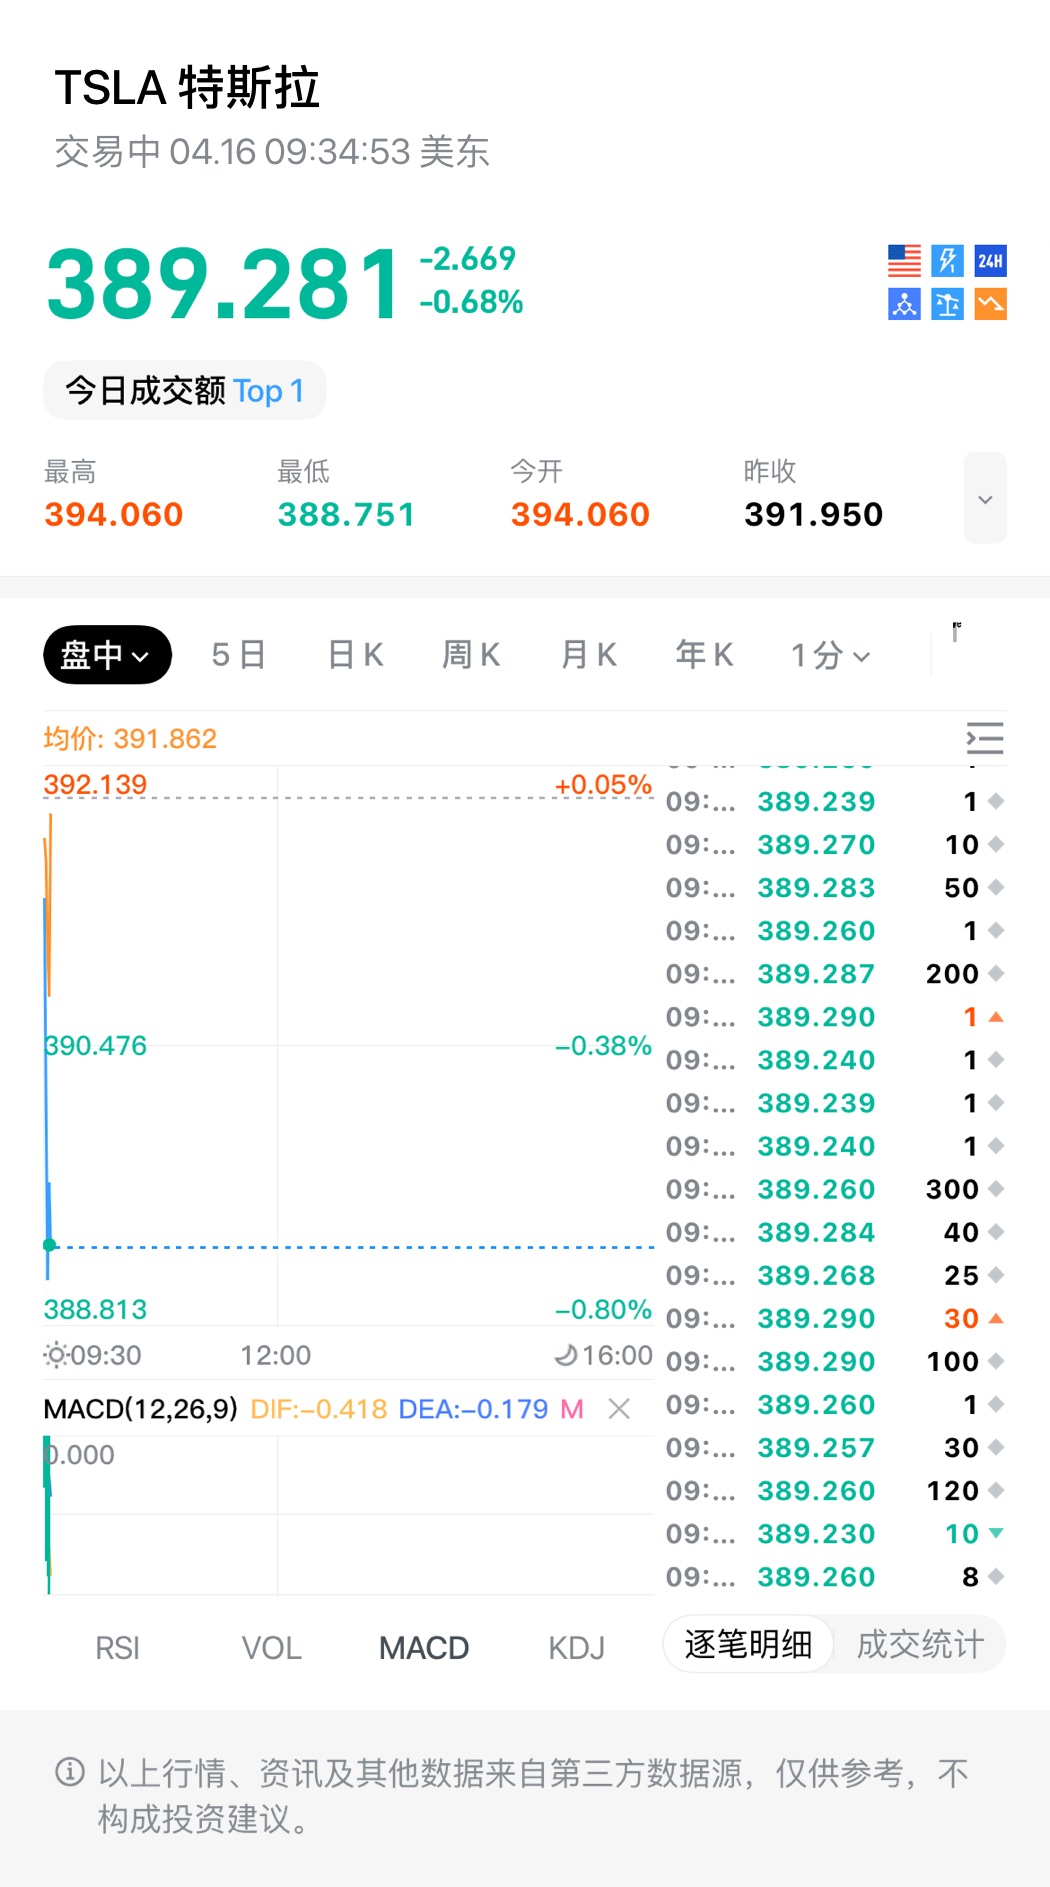Select the KDJ indicator
1050x1887 pixels.
click(576, 1648)
